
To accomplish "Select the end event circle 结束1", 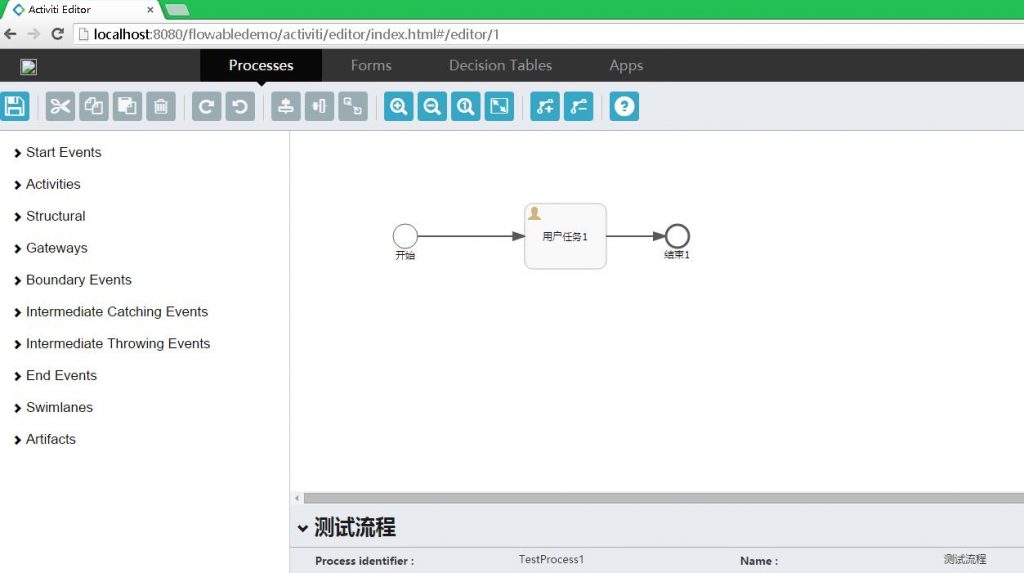I will click(677, 236).
